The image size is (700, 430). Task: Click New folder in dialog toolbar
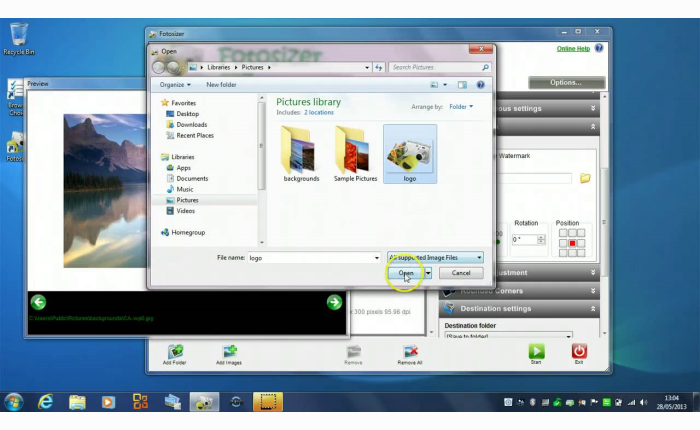coord(221,84)
